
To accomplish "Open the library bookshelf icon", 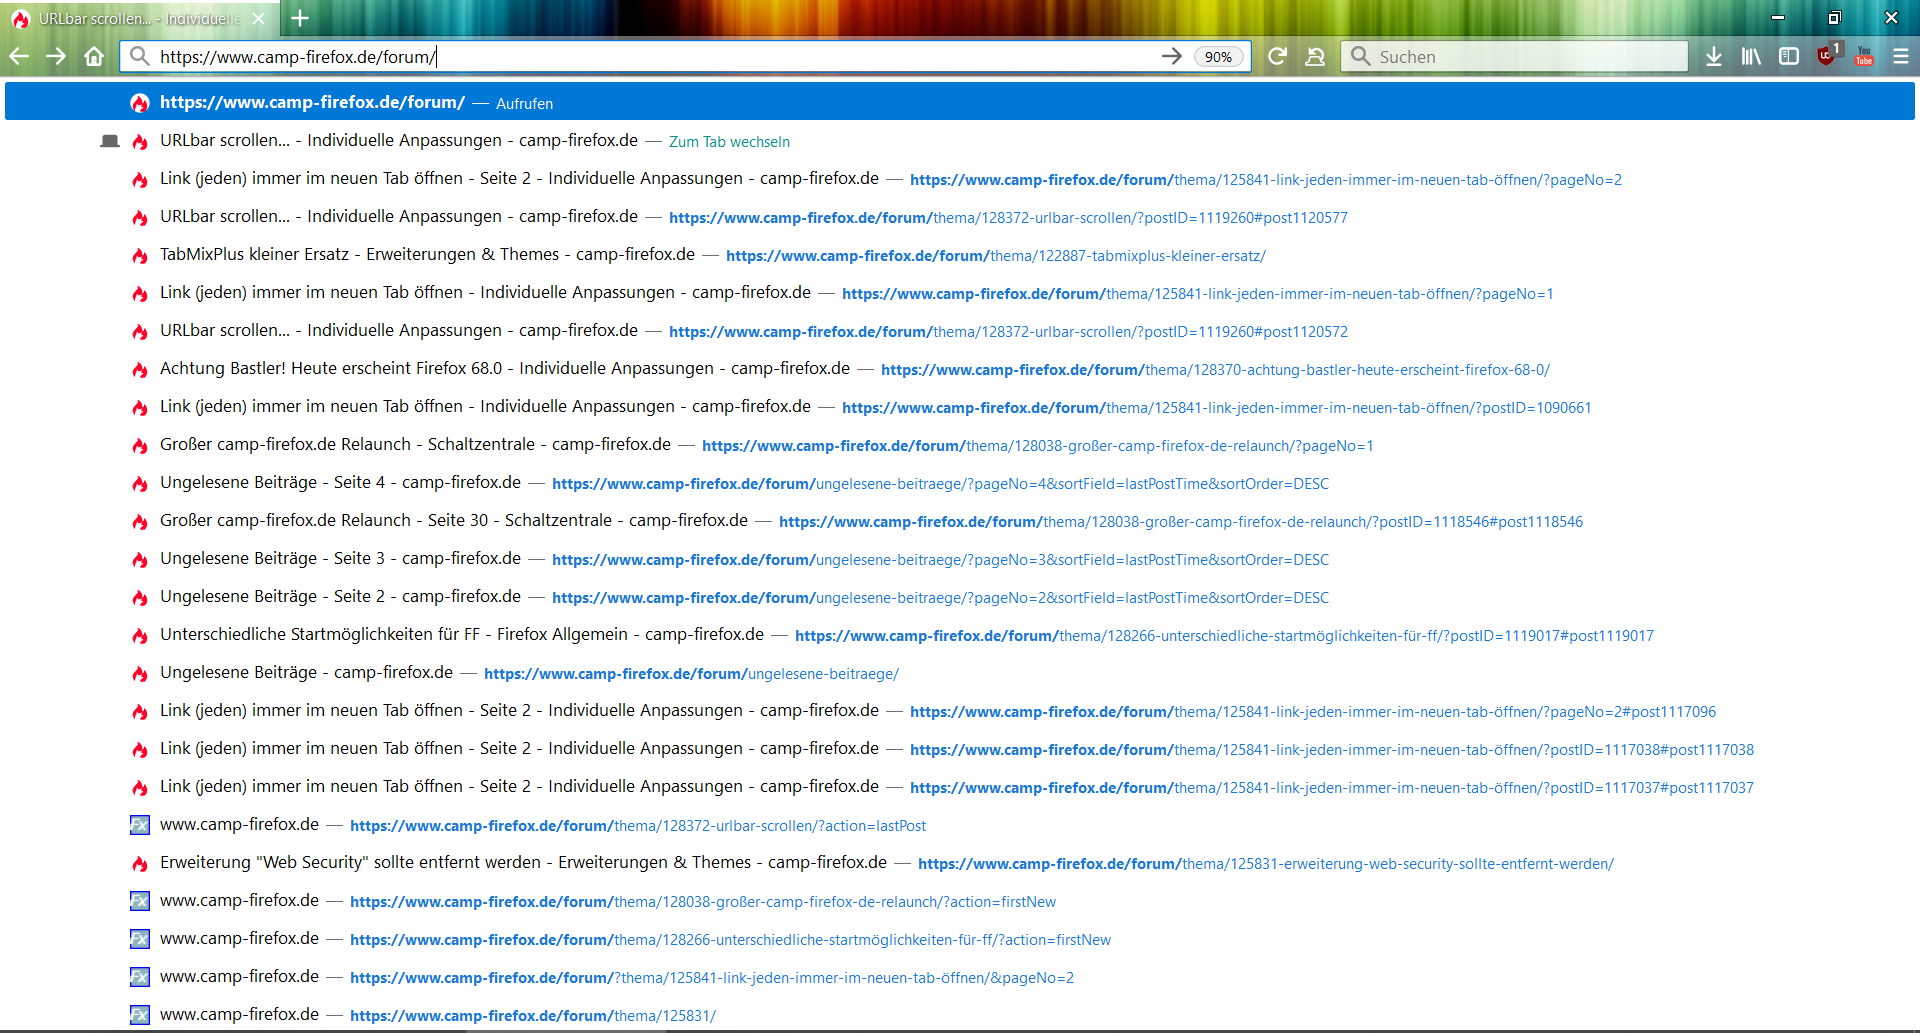I will point(1751,57).
